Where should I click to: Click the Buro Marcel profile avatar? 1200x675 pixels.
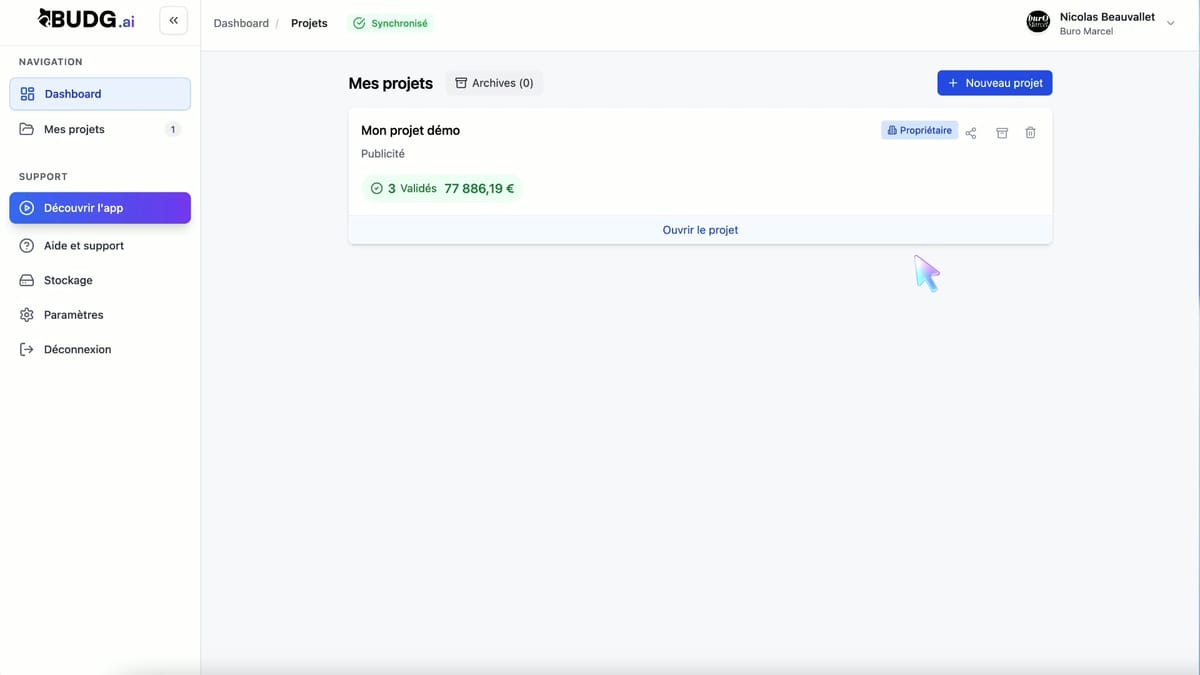pos(1038,22)
